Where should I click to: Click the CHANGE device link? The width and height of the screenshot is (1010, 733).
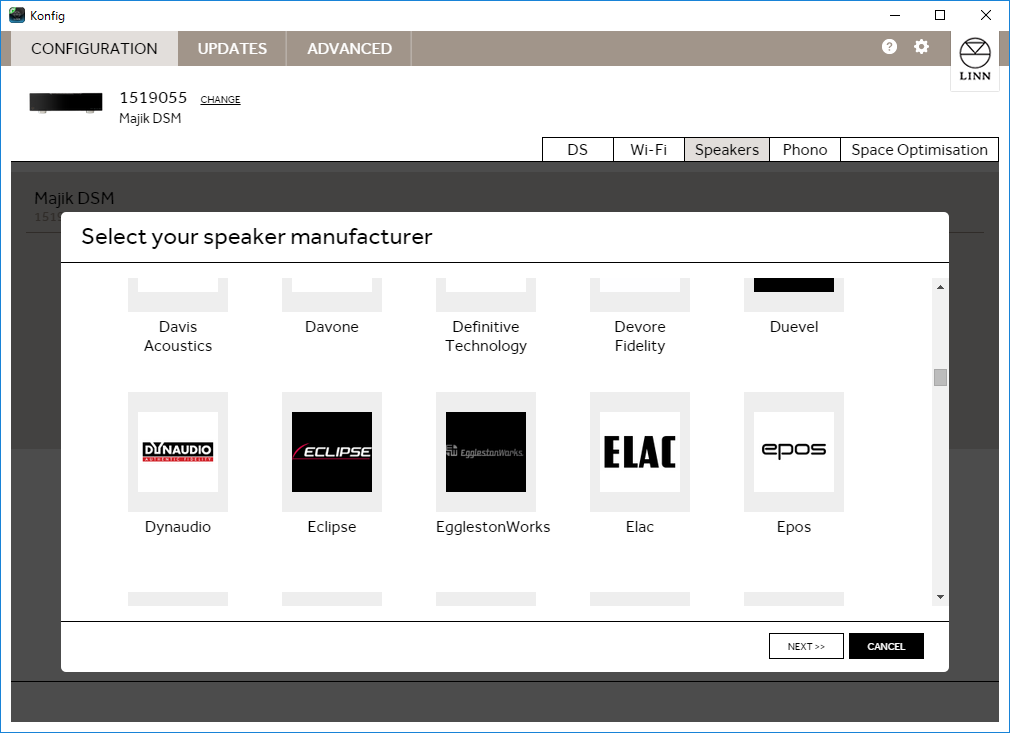point(220,99)
